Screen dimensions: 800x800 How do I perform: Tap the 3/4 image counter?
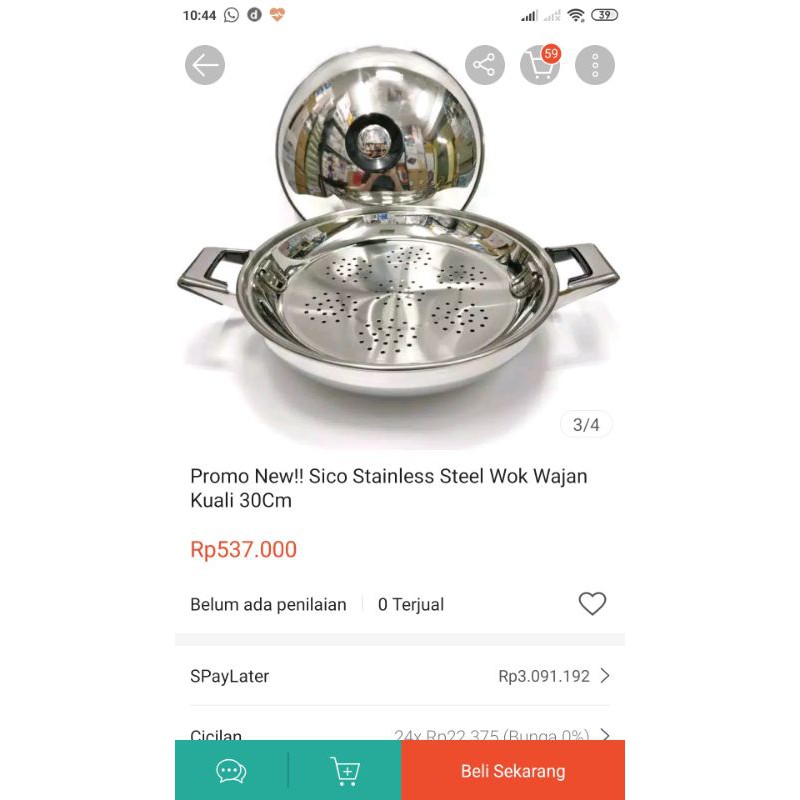click(x=586, y=424)
